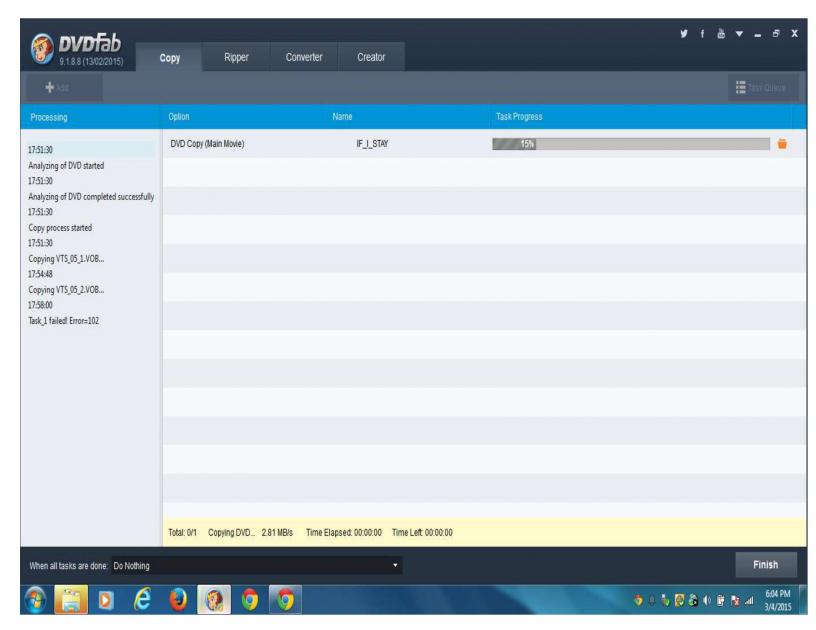Open the 'Do Nothing' when-done dropdown
This screenshot has width=816, height=630.
pyautogui.click(x=257, y=565)
